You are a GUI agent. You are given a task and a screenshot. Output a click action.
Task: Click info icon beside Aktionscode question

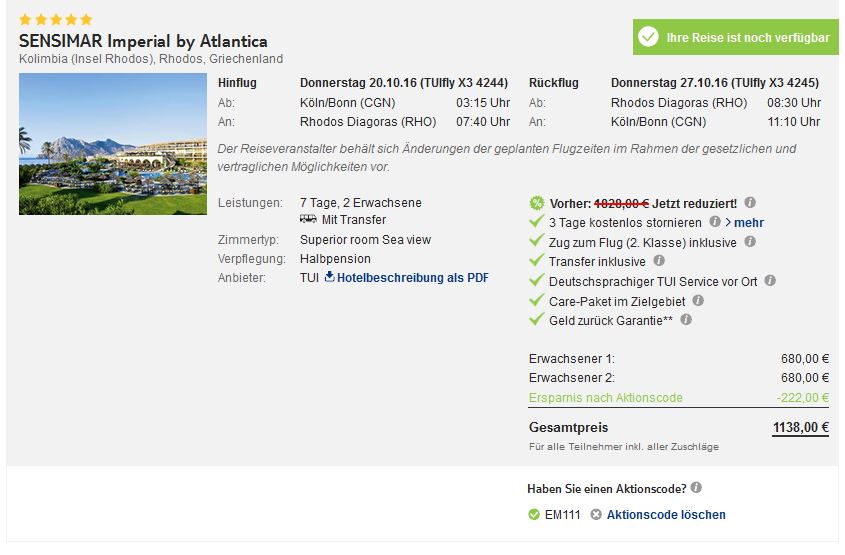pos(696,488)
